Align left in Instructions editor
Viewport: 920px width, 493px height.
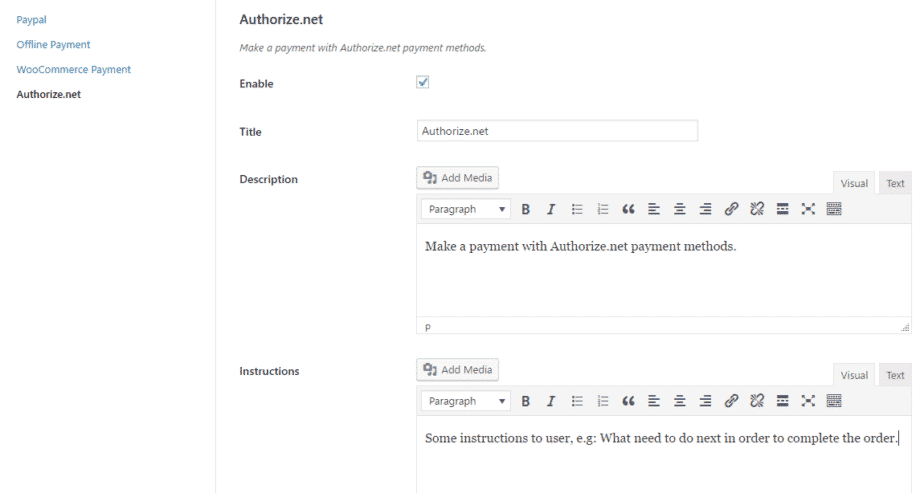coord(654,401)
